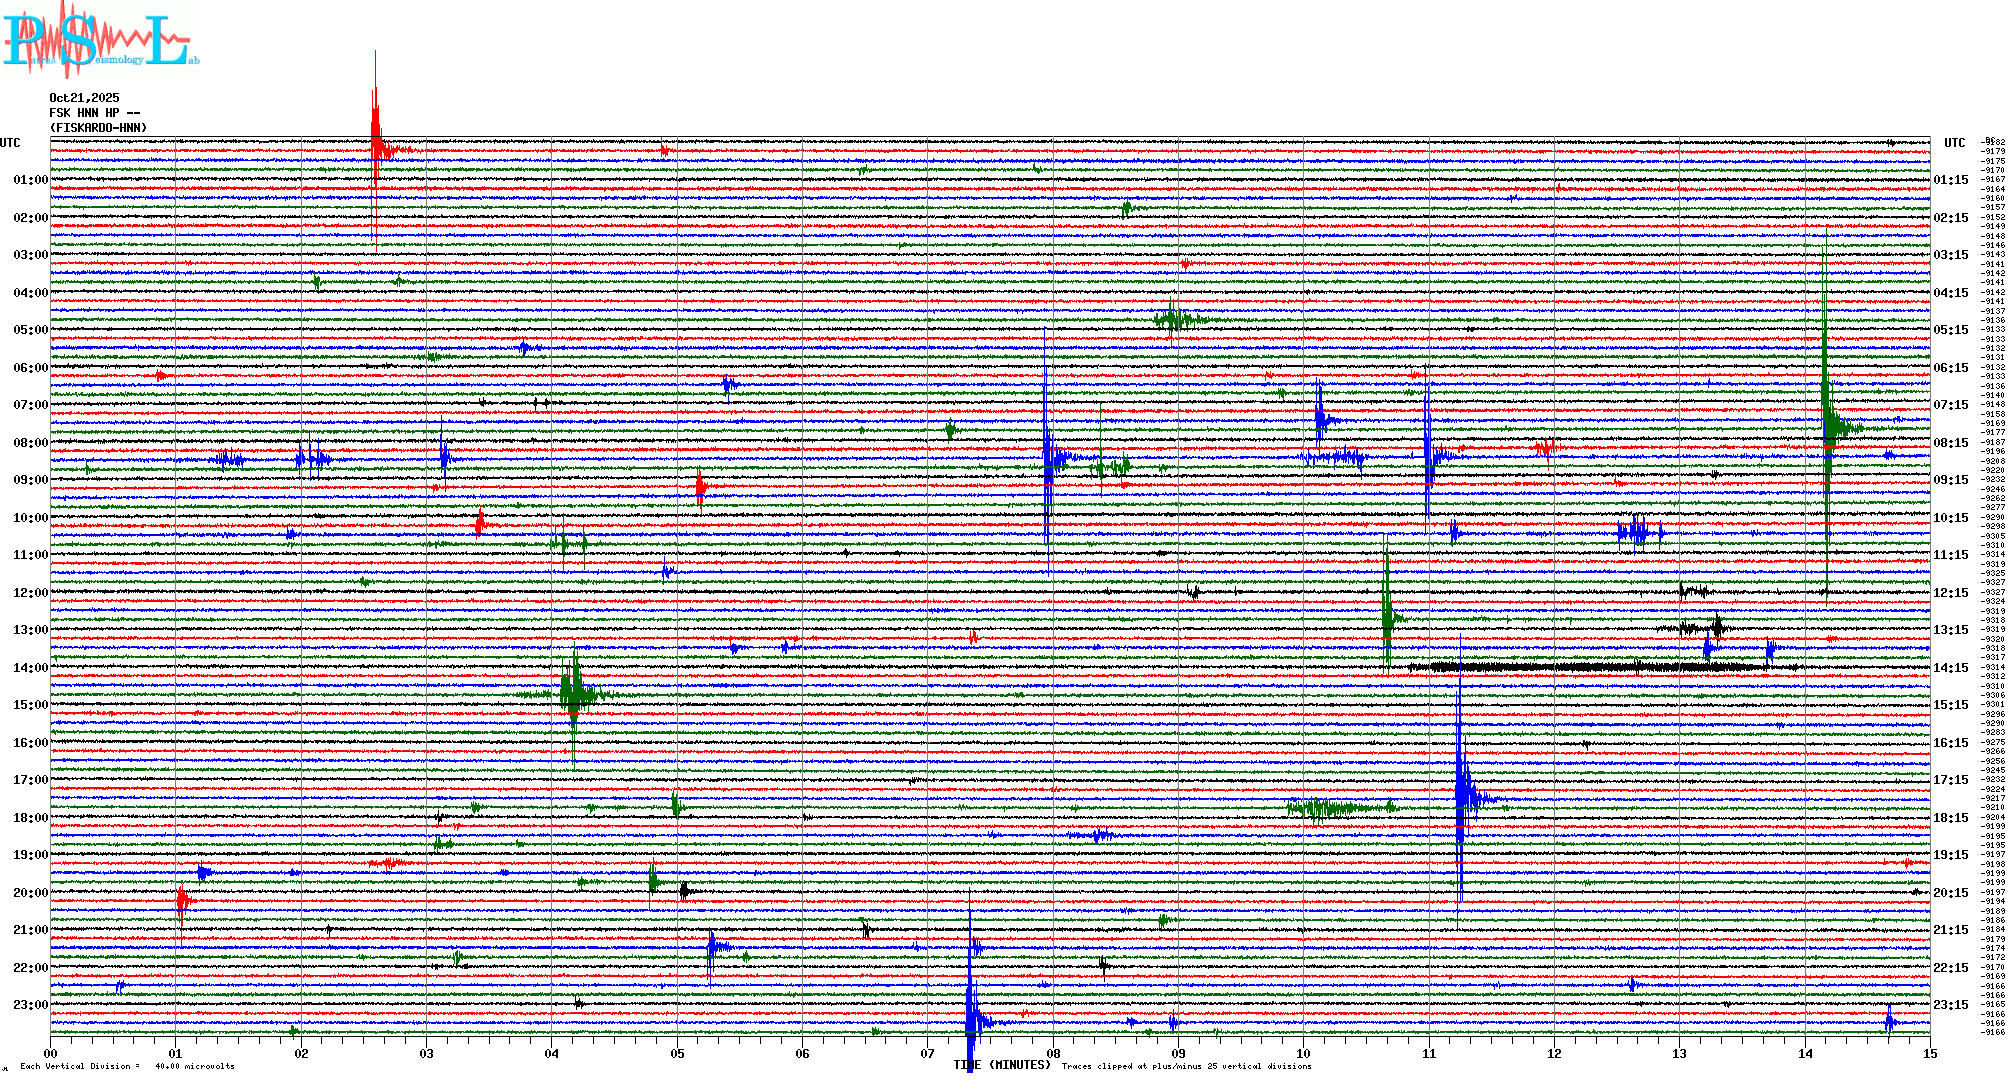
Task: Click the left UTC axis label
Action: click(10, 143)
